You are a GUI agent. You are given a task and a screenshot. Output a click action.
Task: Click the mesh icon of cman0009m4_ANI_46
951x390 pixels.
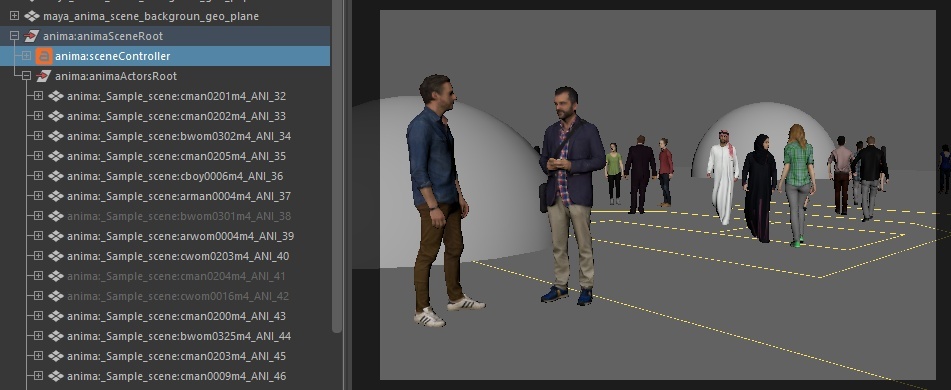(x=56, y=376)
